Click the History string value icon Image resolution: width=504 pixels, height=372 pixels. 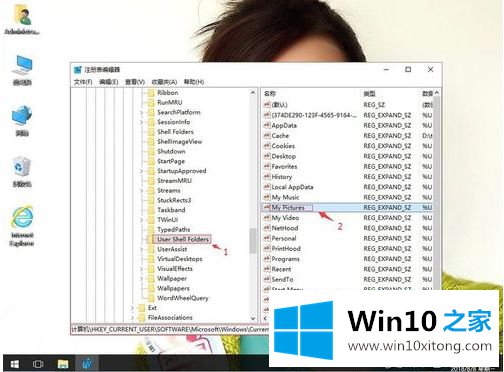[x=267, y=177]
